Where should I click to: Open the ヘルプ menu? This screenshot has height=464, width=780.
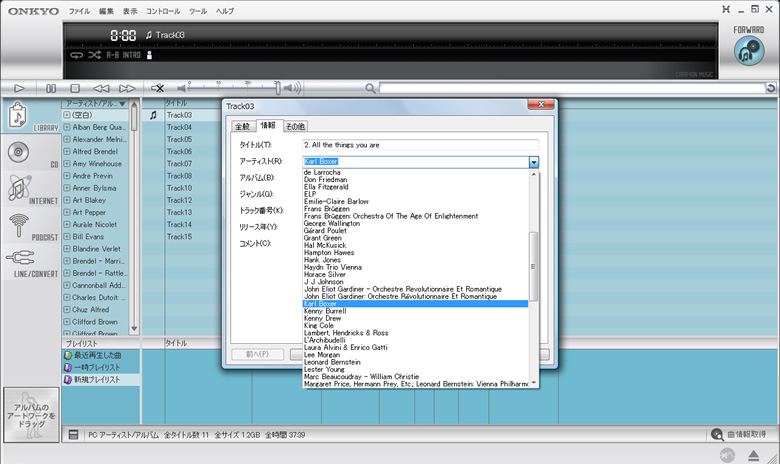(x=225, y=11)
